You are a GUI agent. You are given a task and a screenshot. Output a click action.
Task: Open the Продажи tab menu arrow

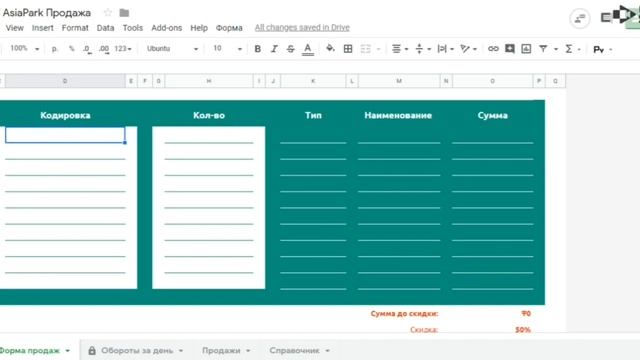tap(248, 351)
